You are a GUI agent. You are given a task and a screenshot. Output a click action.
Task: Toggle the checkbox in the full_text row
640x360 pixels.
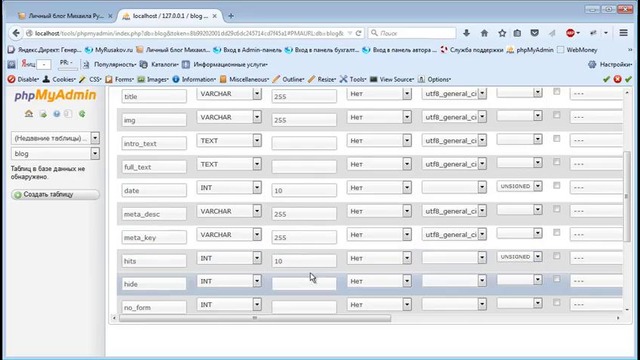[x=556, y=162]
